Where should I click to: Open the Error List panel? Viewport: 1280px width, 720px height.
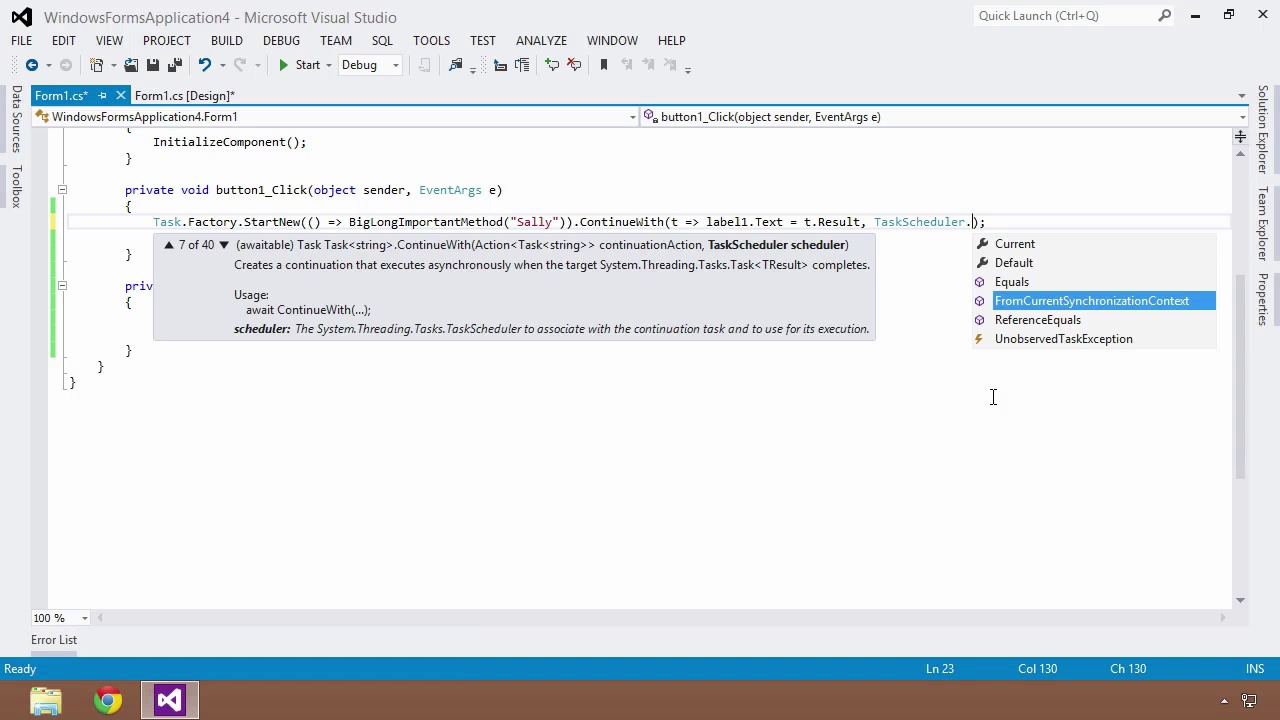(x=54, y=640)
